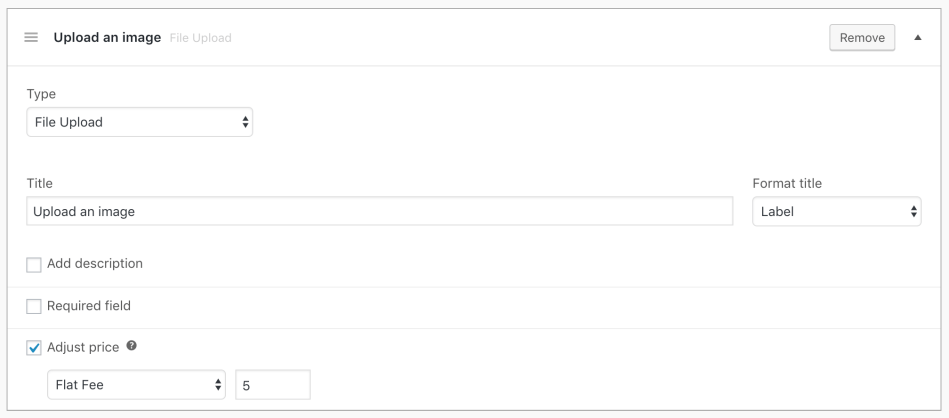The image size is (949, 418).
Task: Click the Adjust price label text
Action: point(83,347)
